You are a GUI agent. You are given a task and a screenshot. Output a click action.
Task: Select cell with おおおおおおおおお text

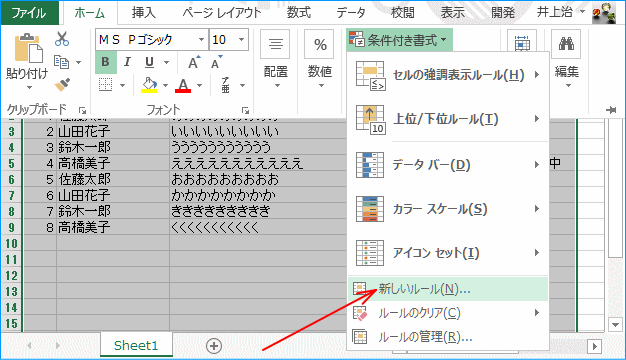258,179
